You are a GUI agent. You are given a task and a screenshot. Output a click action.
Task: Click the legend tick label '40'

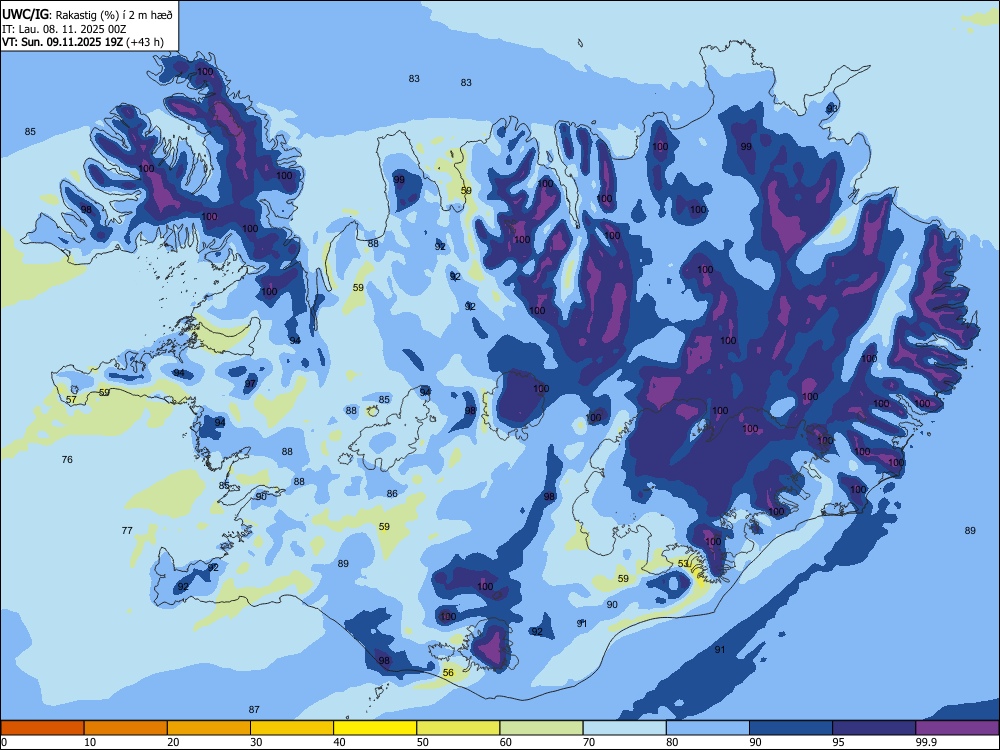[x=340, y=742]
